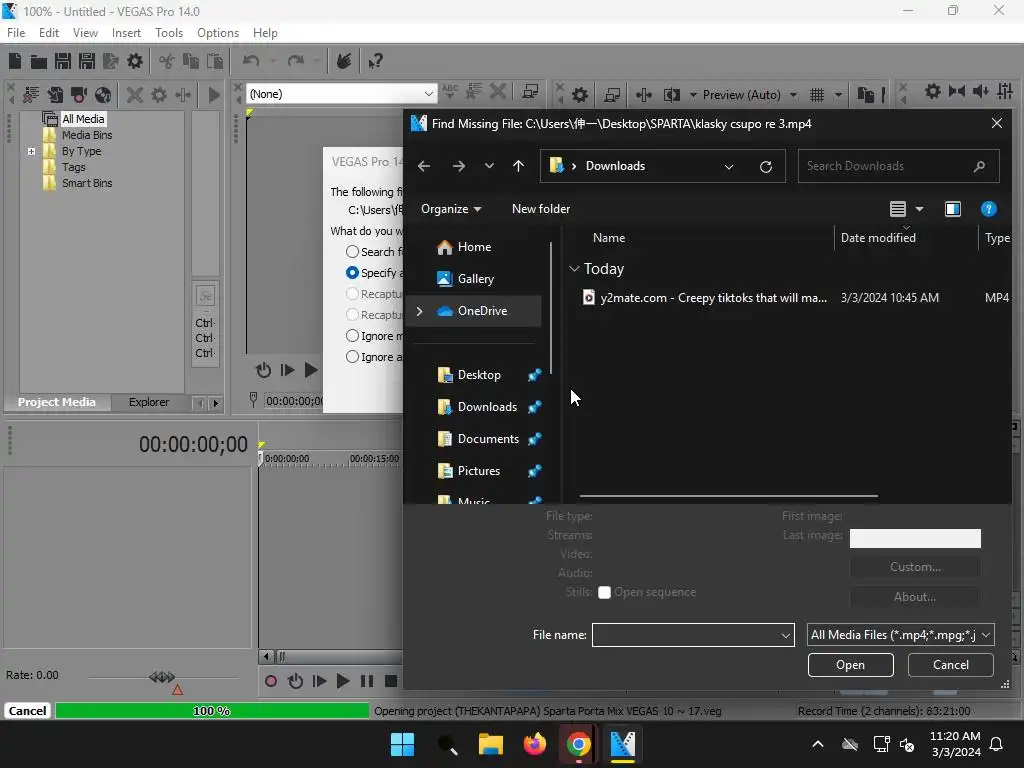Click the Open project folder icon
This screenshot has height=768, width=1024.
click(39, 61)
